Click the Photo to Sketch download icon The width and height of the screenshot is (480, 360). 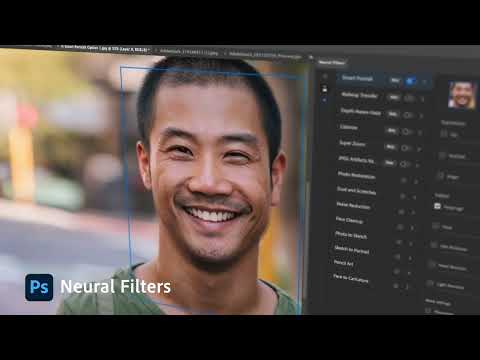[399, 242]
